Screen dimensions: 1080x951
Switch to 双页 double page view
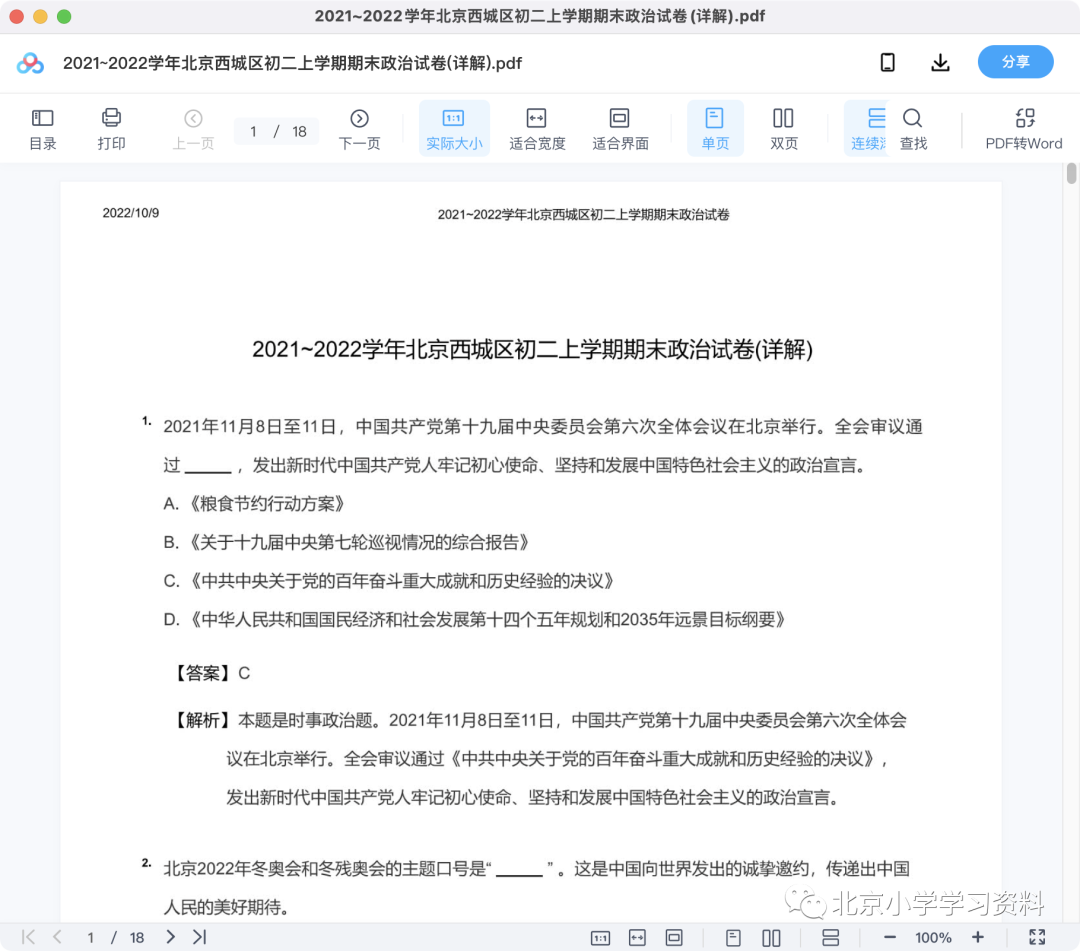pyautogui.click(x=783, y=129)
